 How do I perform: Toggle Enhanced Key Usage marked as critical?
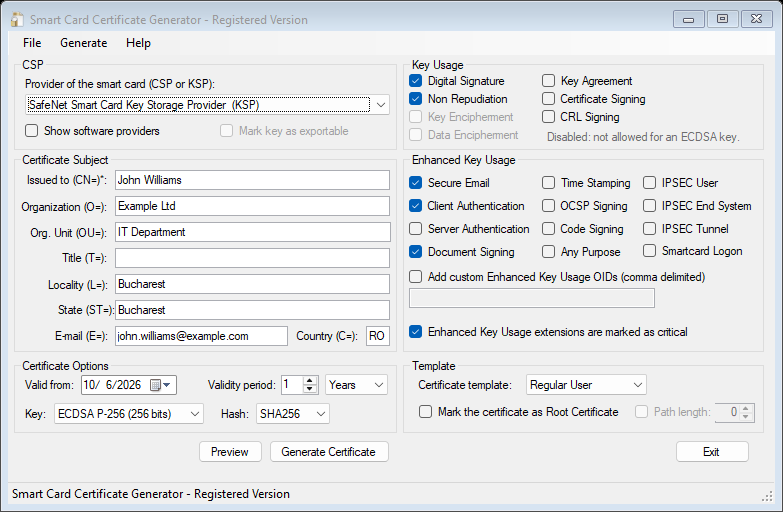click(415, 332)
